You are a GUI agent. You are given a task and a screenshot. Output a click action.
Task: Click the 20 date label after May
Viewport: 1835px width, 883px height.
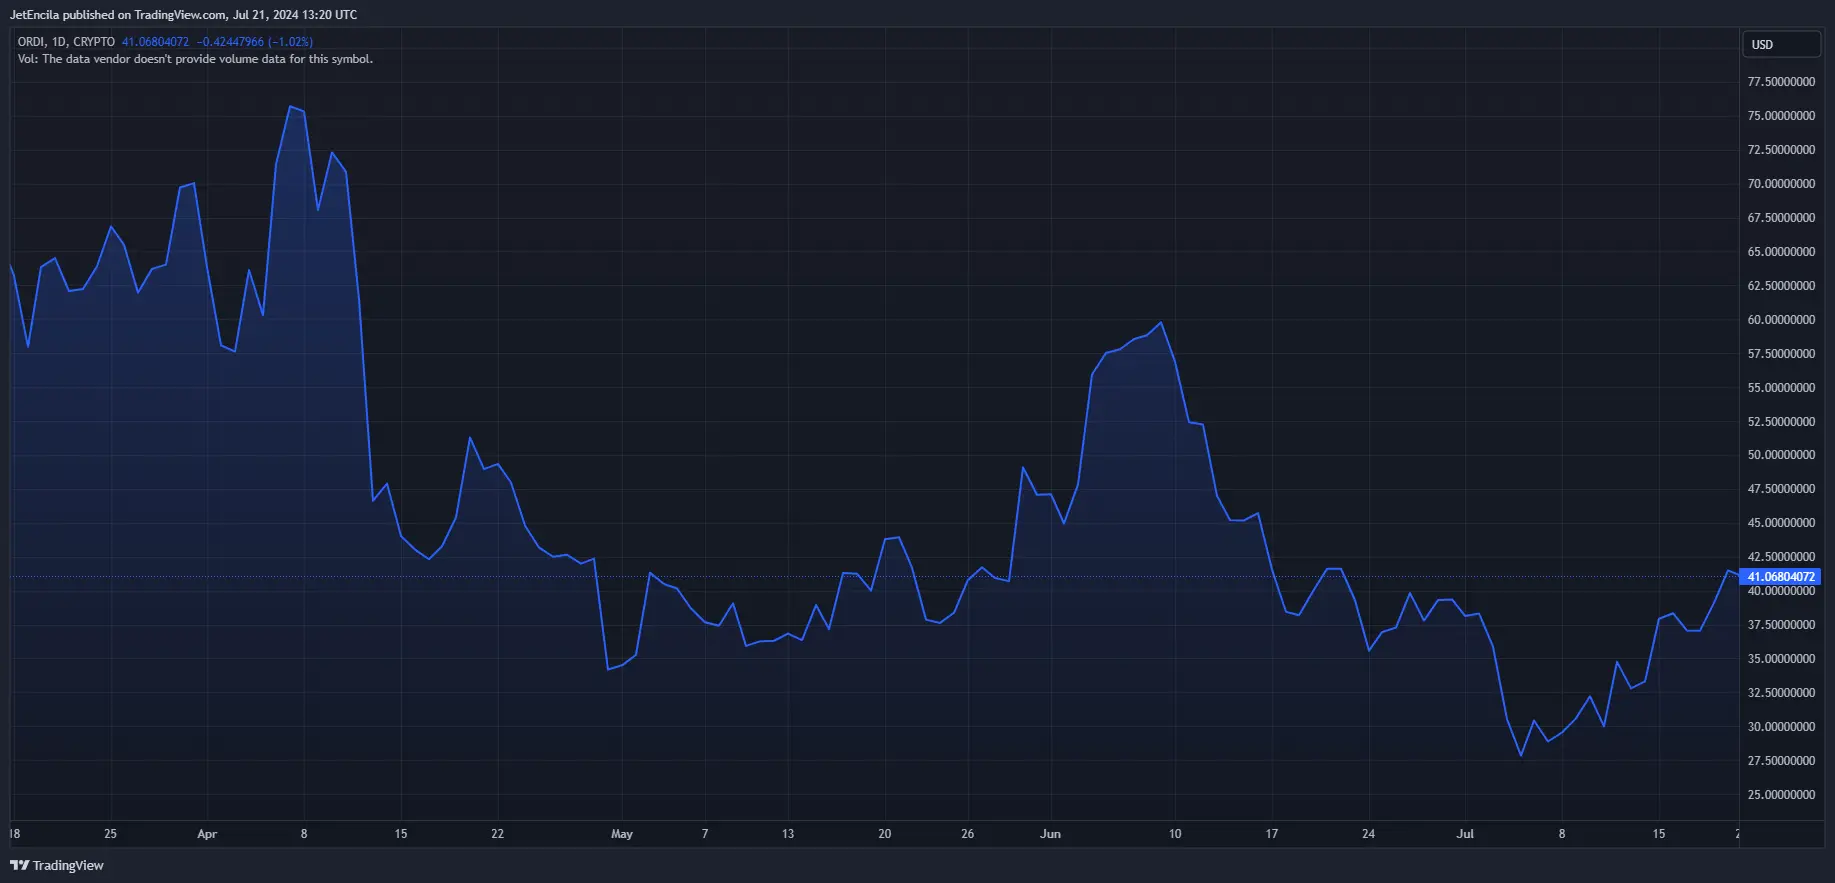pyautogui.click(x=884, y=834)
